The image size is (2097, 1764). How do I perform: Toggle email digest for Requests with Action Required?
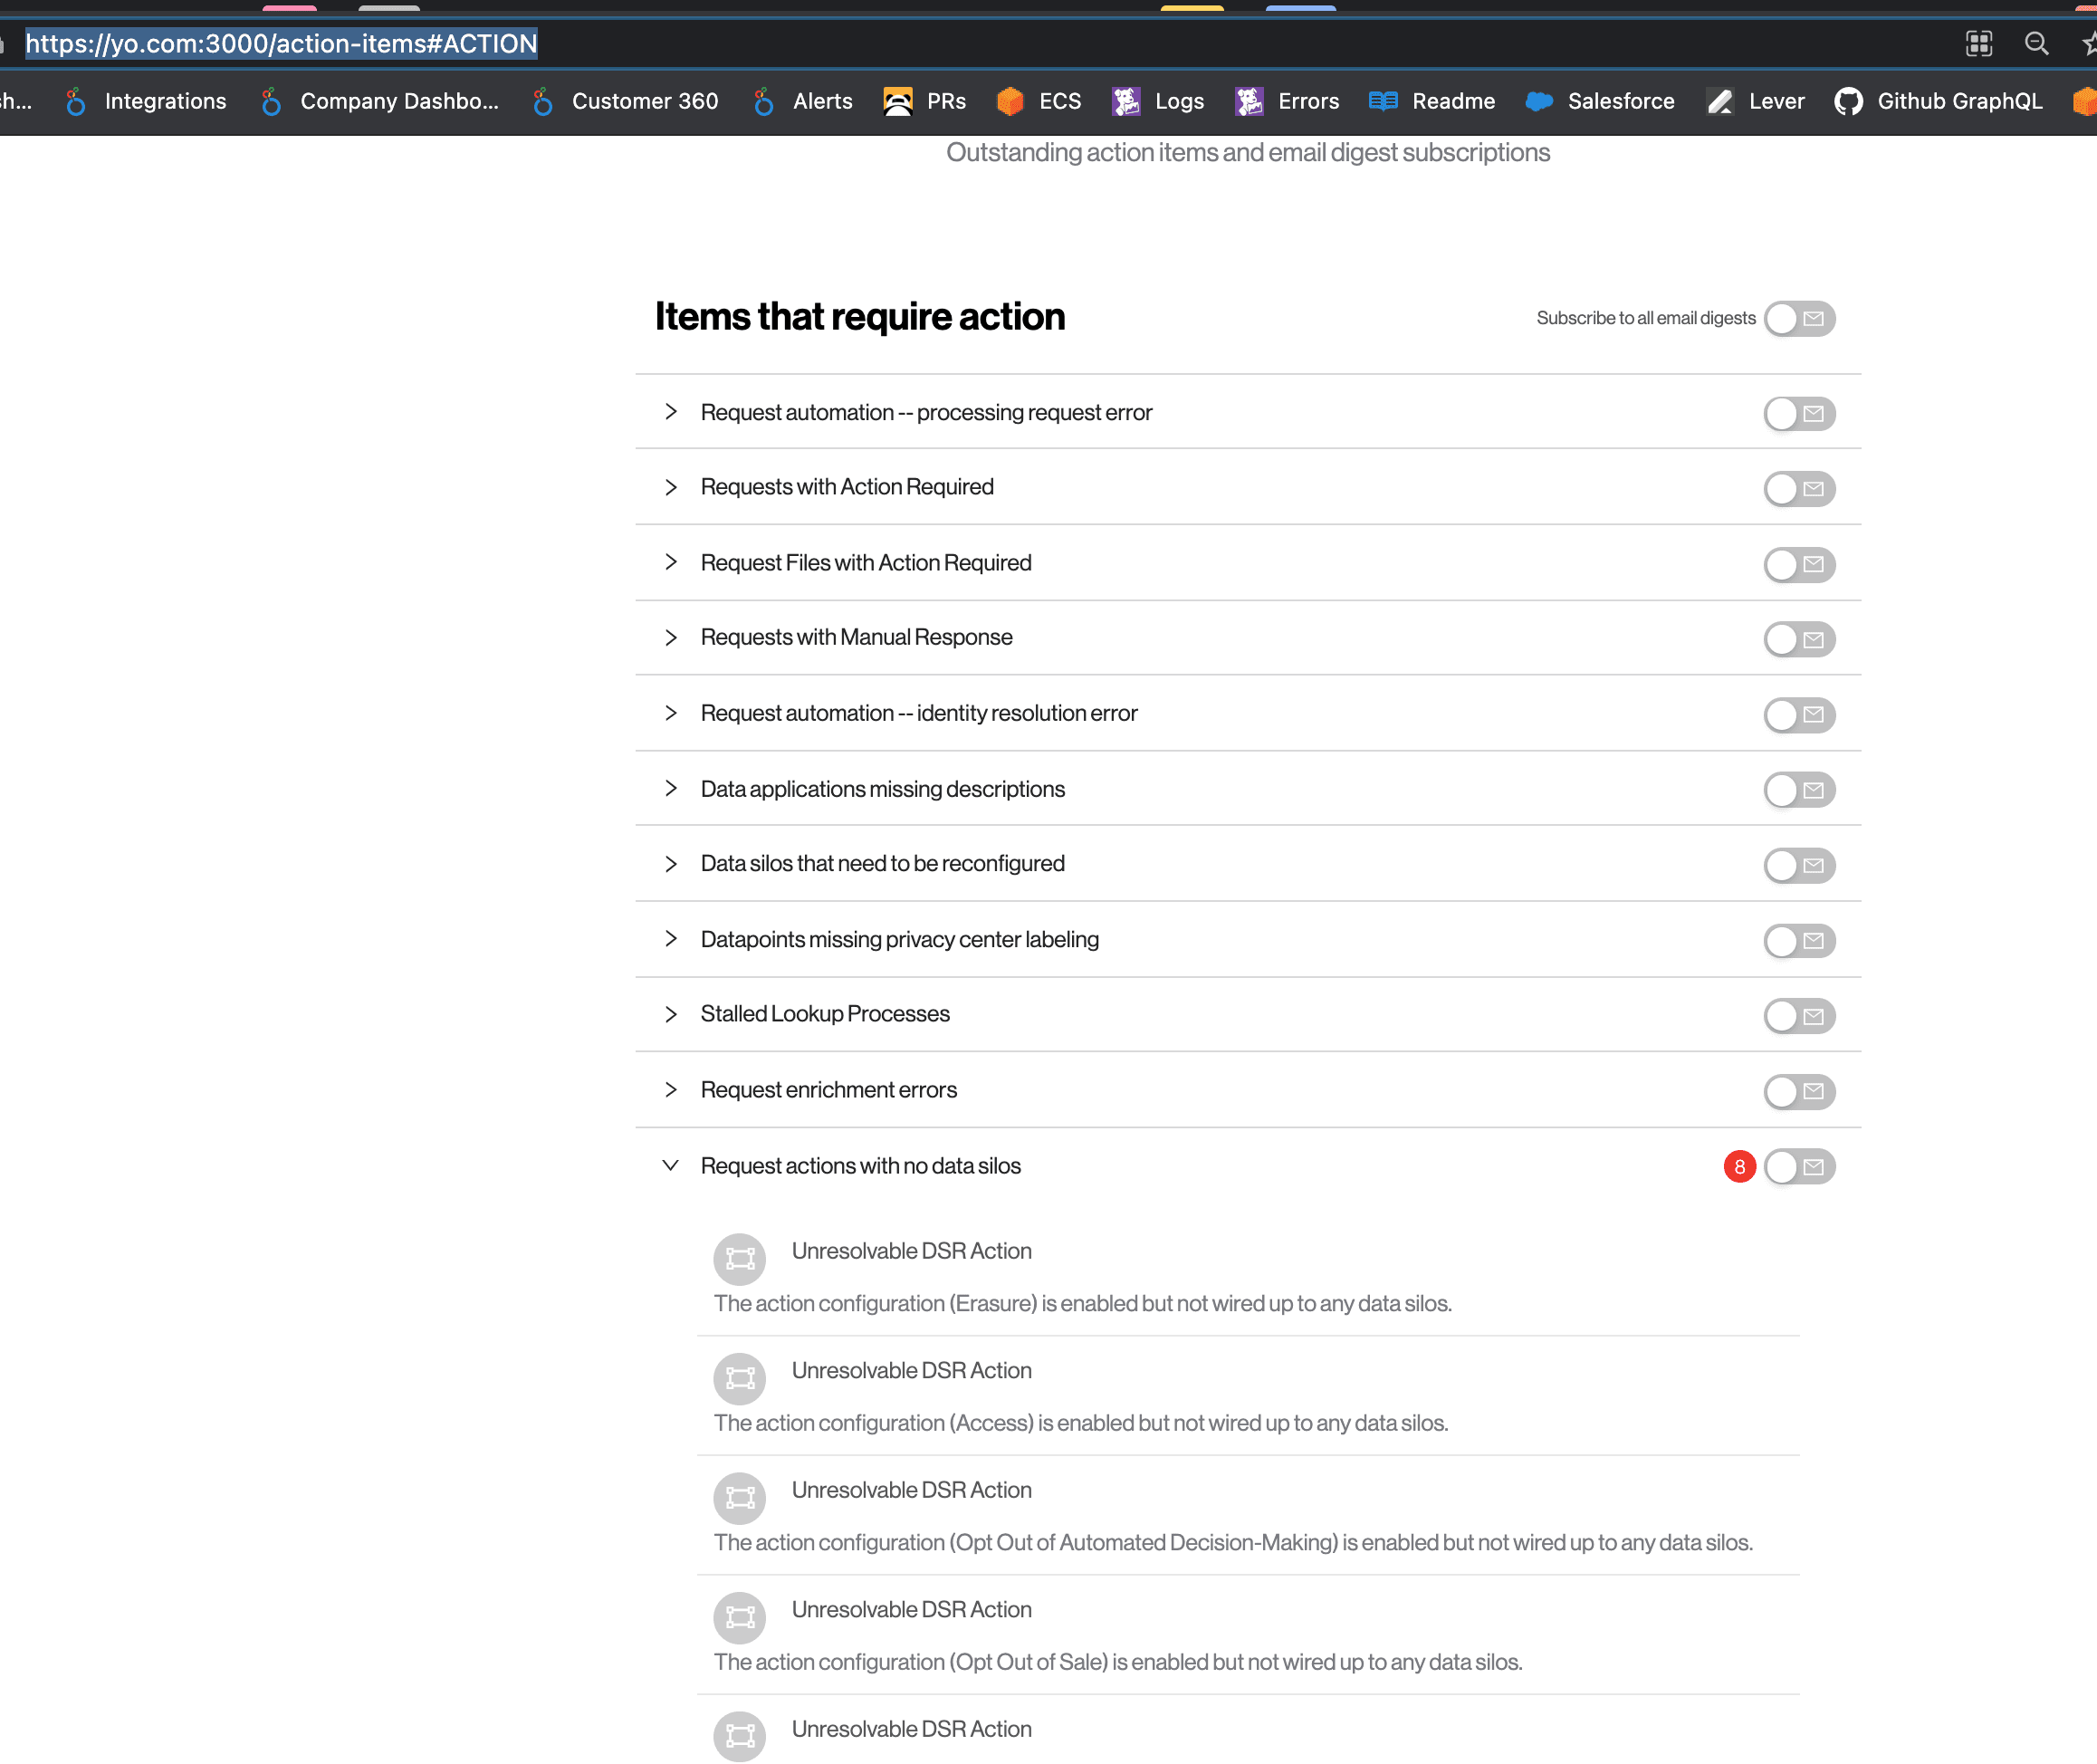pos(1799,489)
